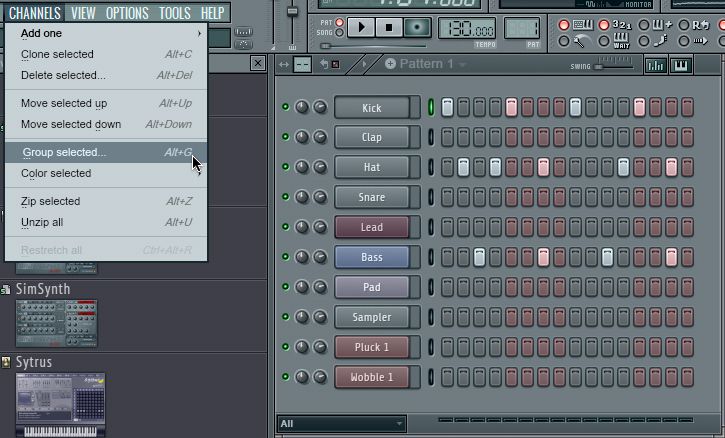Adjust the Swing slider
The width and height of the screenshot is (725, 438).
(x=613, y=65)
